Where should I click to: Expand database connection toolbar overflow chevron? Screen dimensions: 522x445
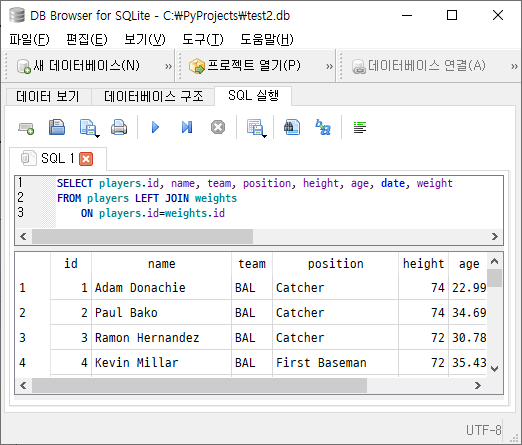(514, 66)
